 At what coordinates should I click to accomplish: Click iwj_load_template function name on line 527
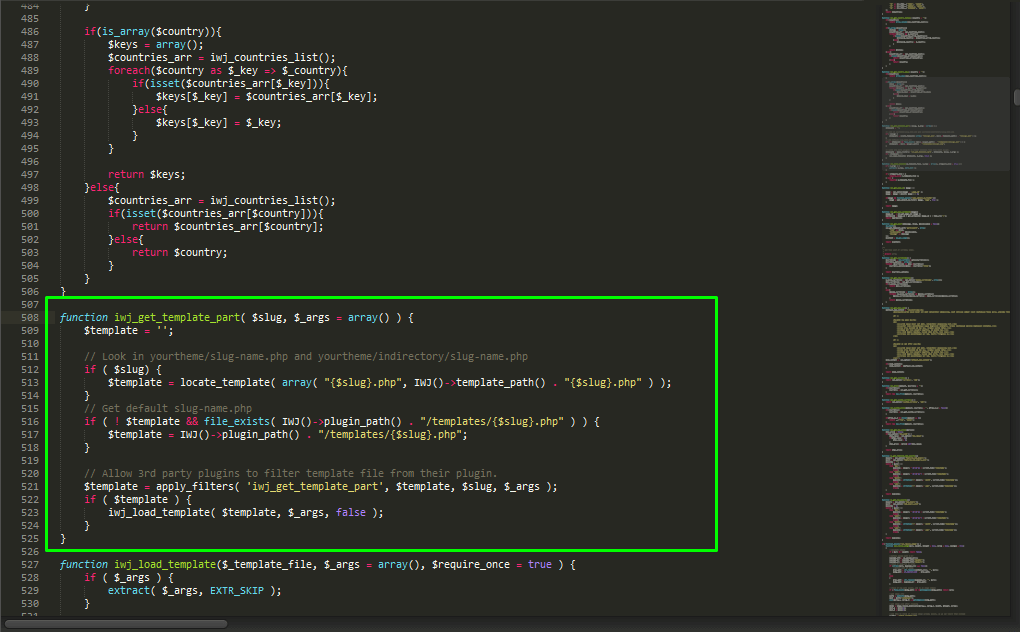165,564
